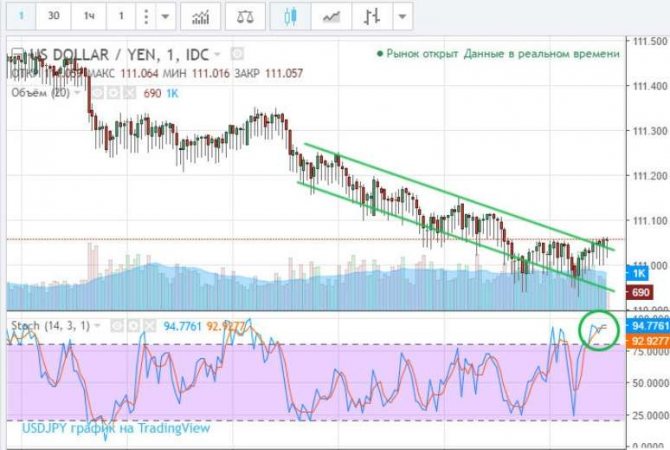This screenshot has width=670, height=450.
Task: Open Stoch indicator settings
Action: click(x=131, y=325)
